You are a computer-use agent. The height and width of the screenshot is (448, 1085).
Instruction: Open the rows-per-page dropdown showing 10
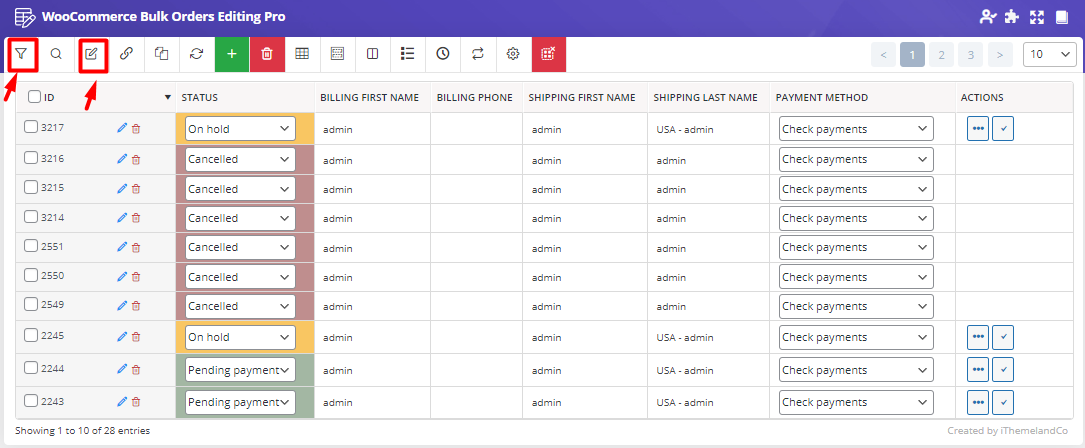tap(1050, 54)
